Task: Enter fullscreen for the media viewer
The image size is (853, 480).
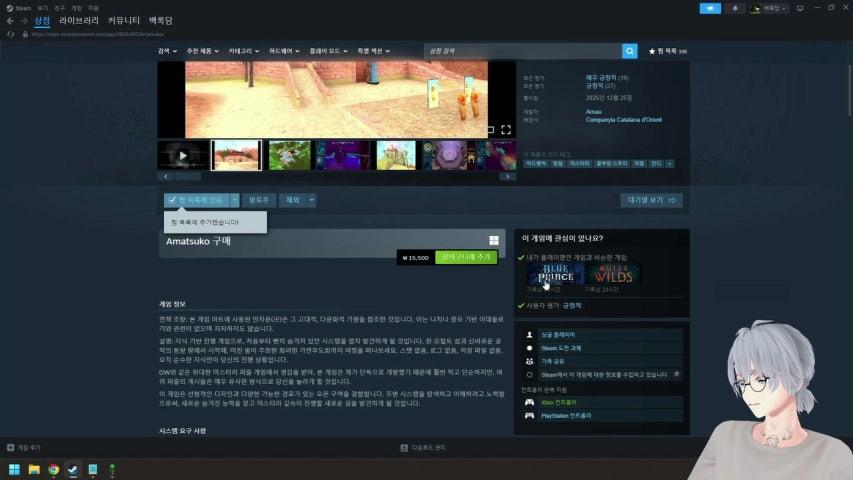Action: [x=506, y=130]
